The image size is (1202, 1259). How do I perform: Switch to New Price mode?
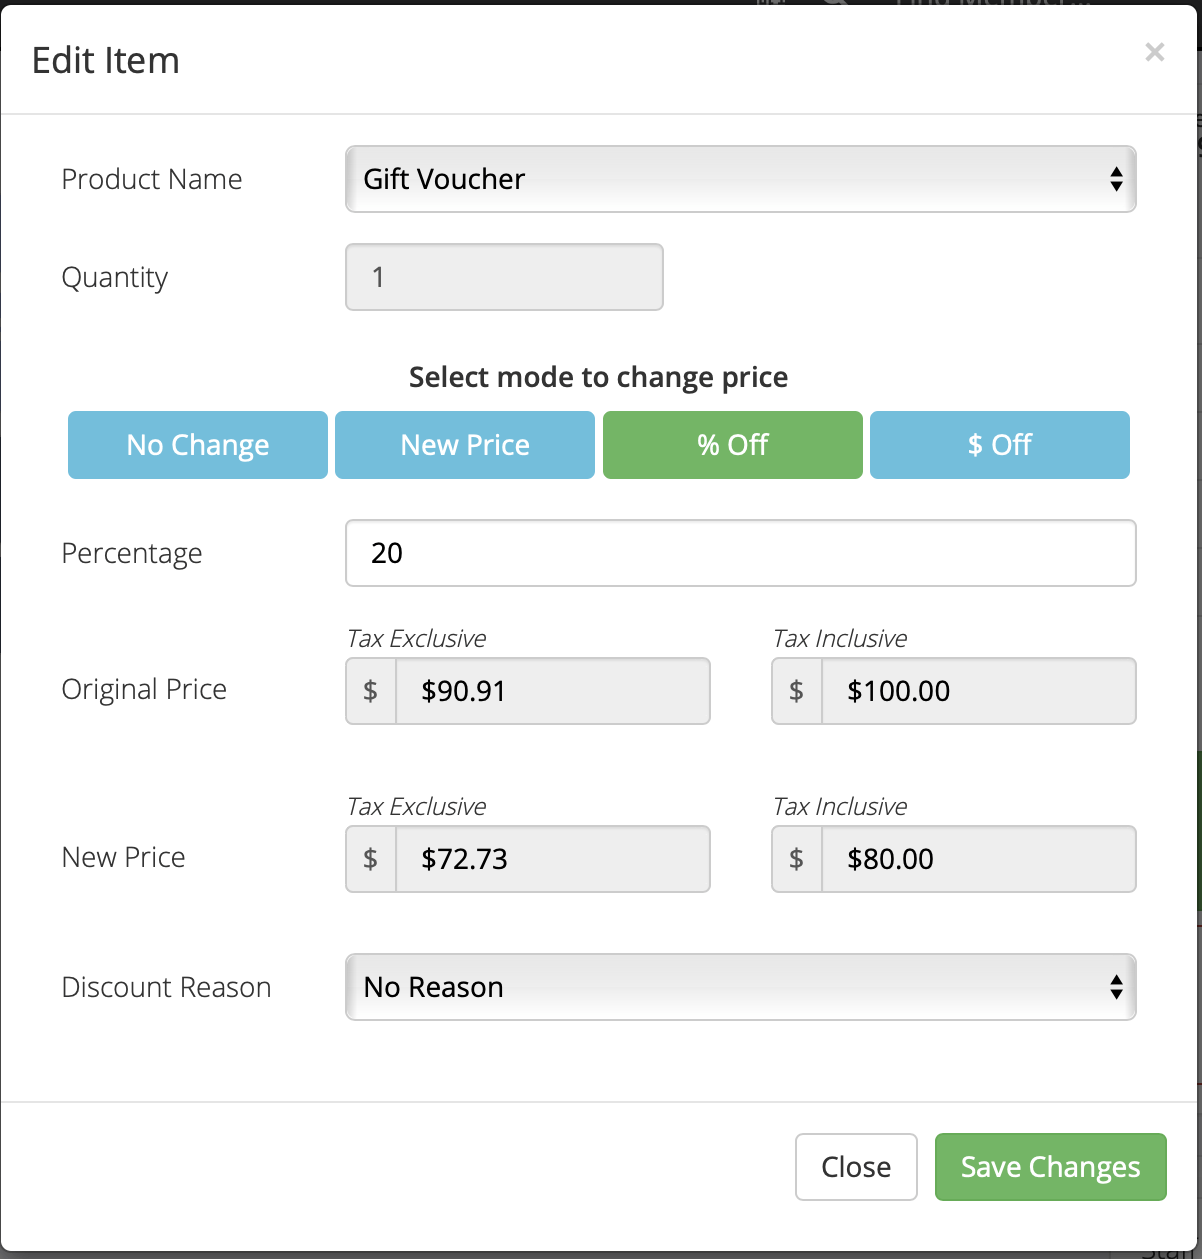(465, 445)
